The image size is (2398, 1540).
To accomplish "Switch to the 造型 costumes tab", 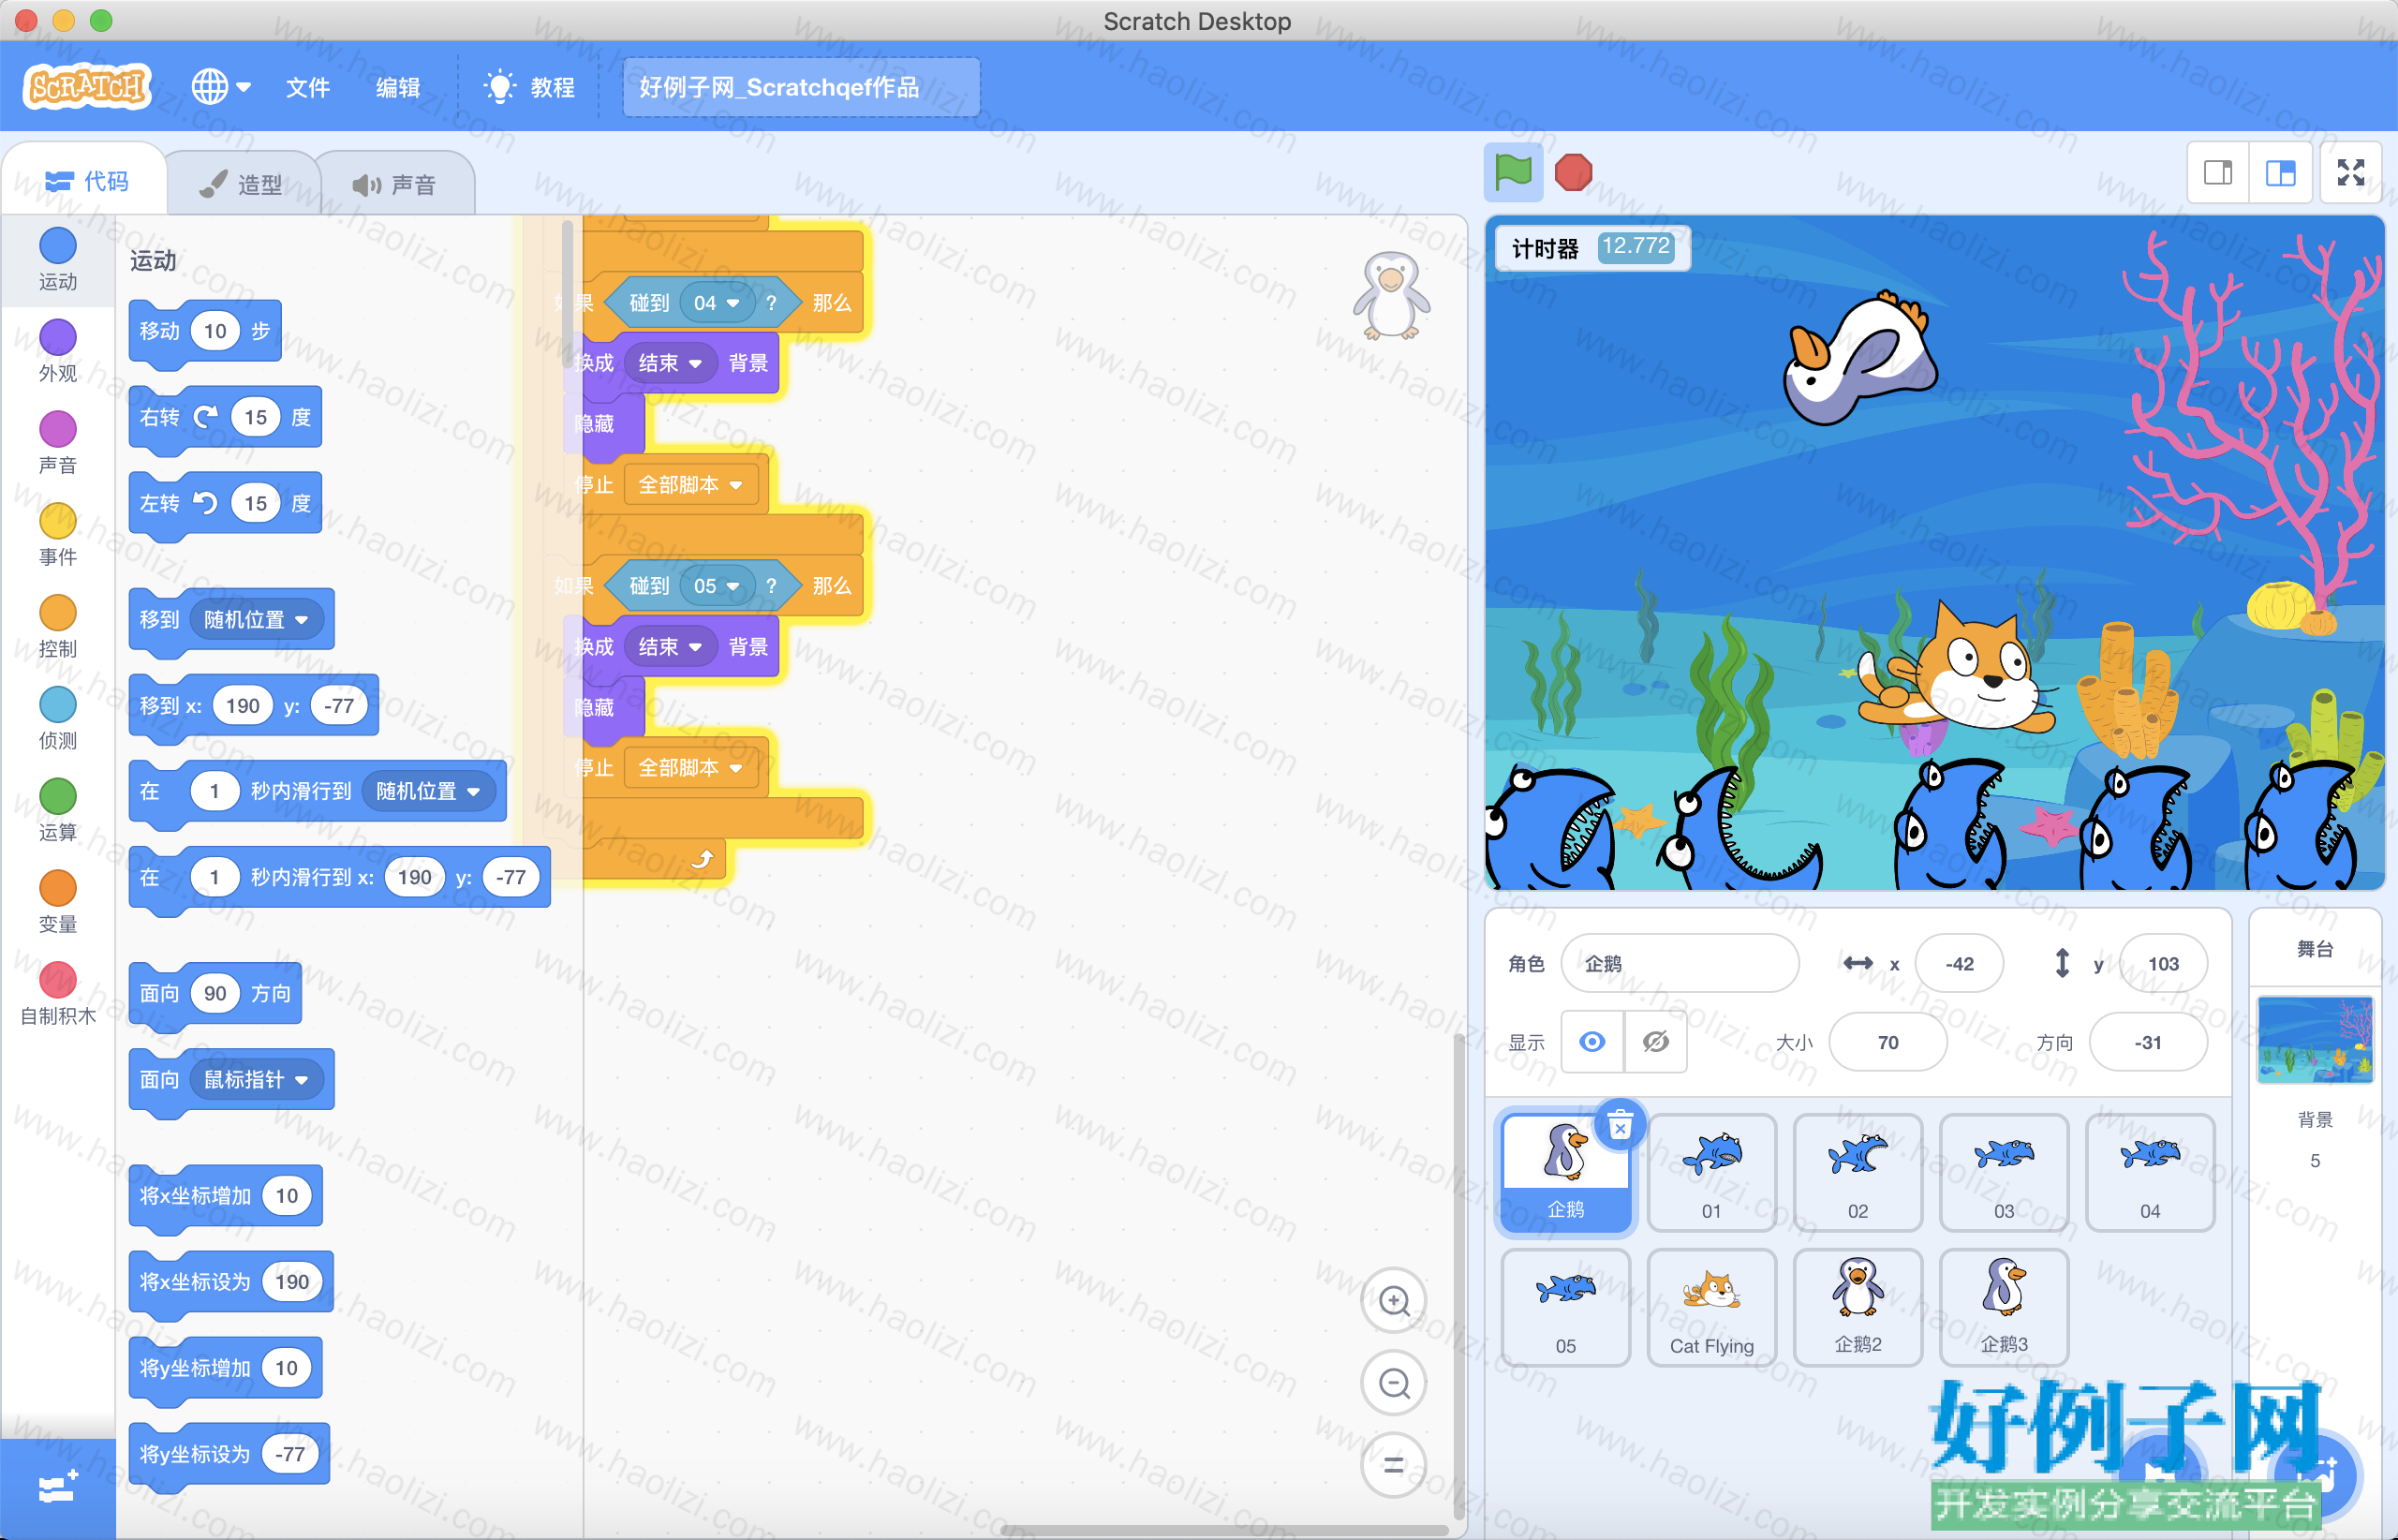I will tap(242, 184).
